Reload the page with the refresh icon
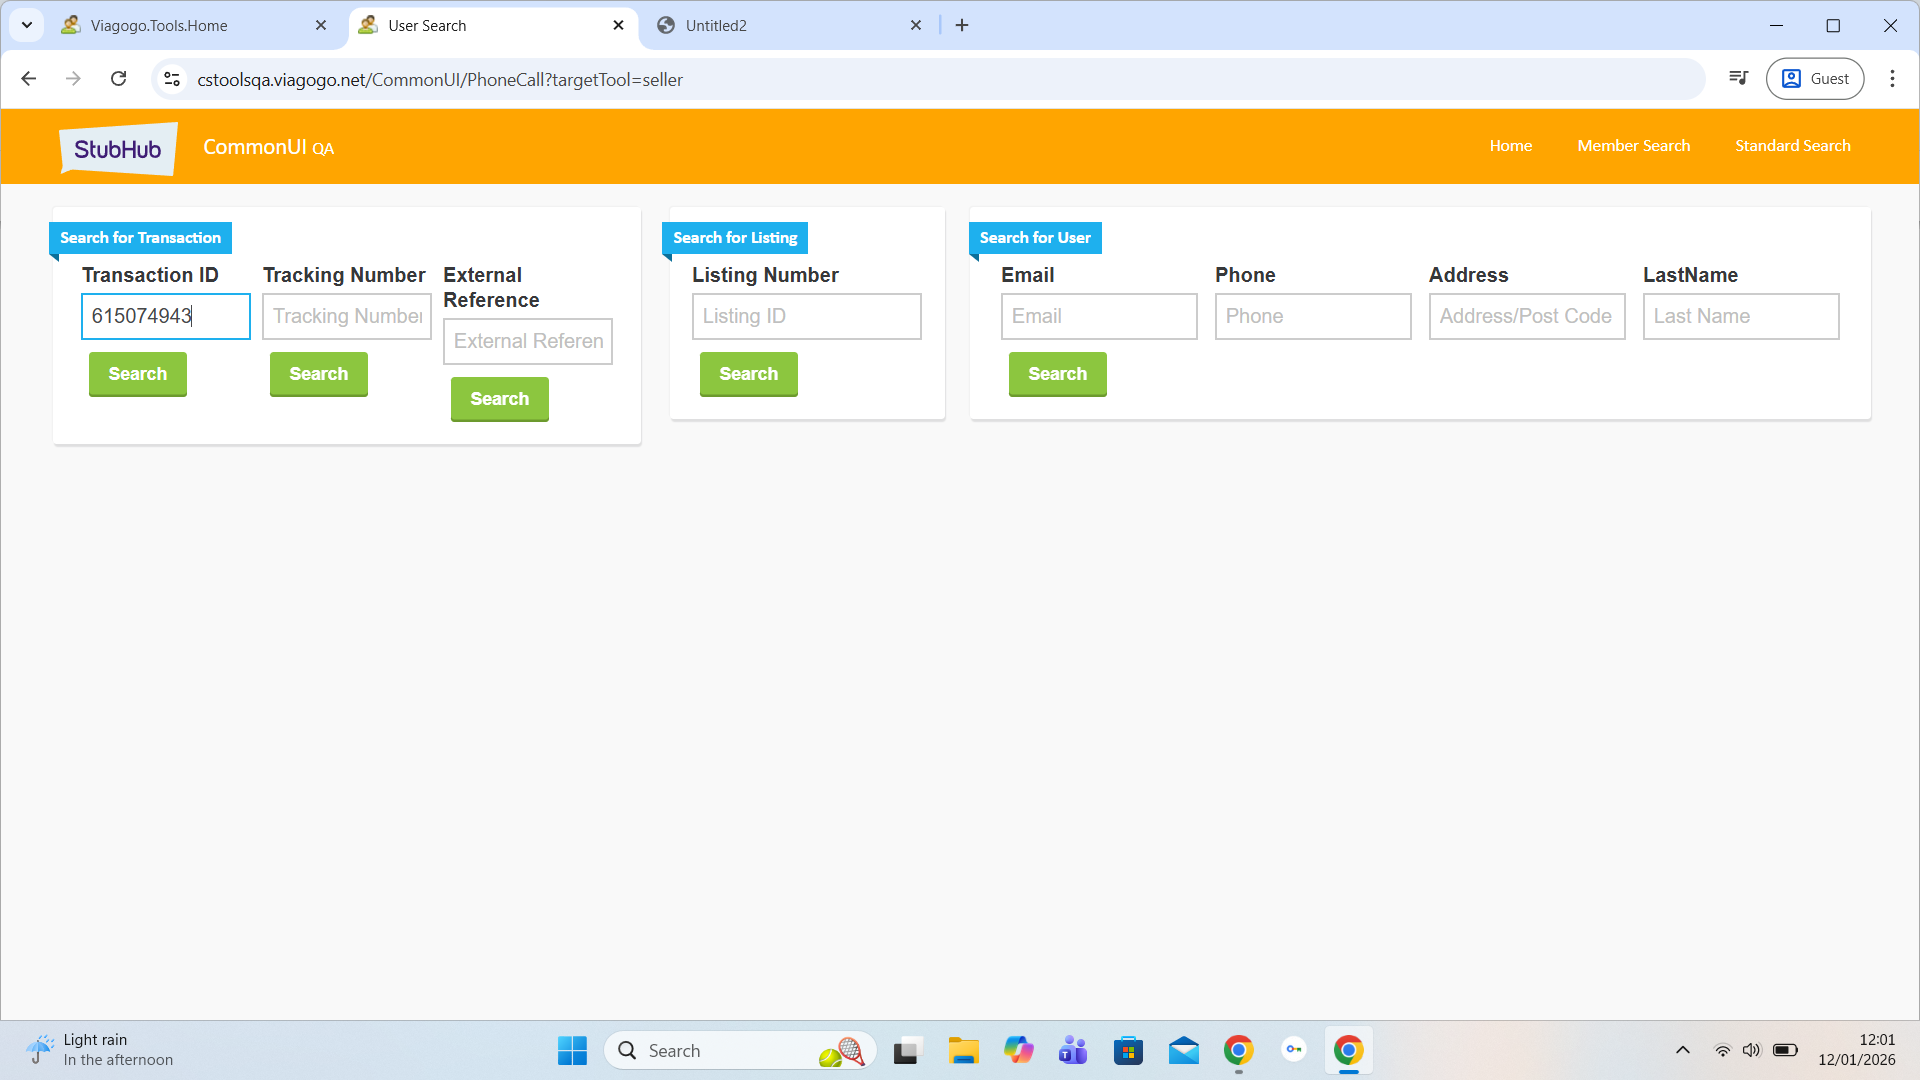1920x1080 pixels. click(x=118, y=79)
